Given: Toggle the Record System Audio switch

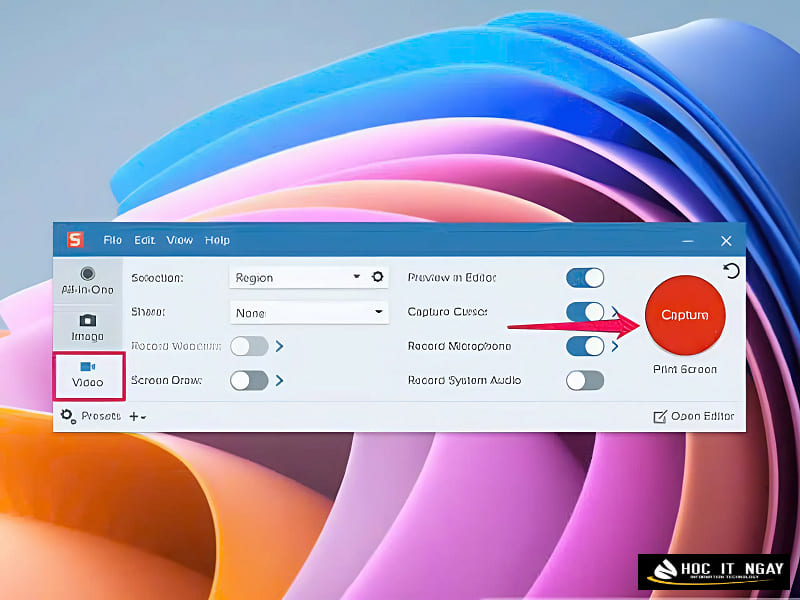Looking at the screenshot, I should click(585, 381).
